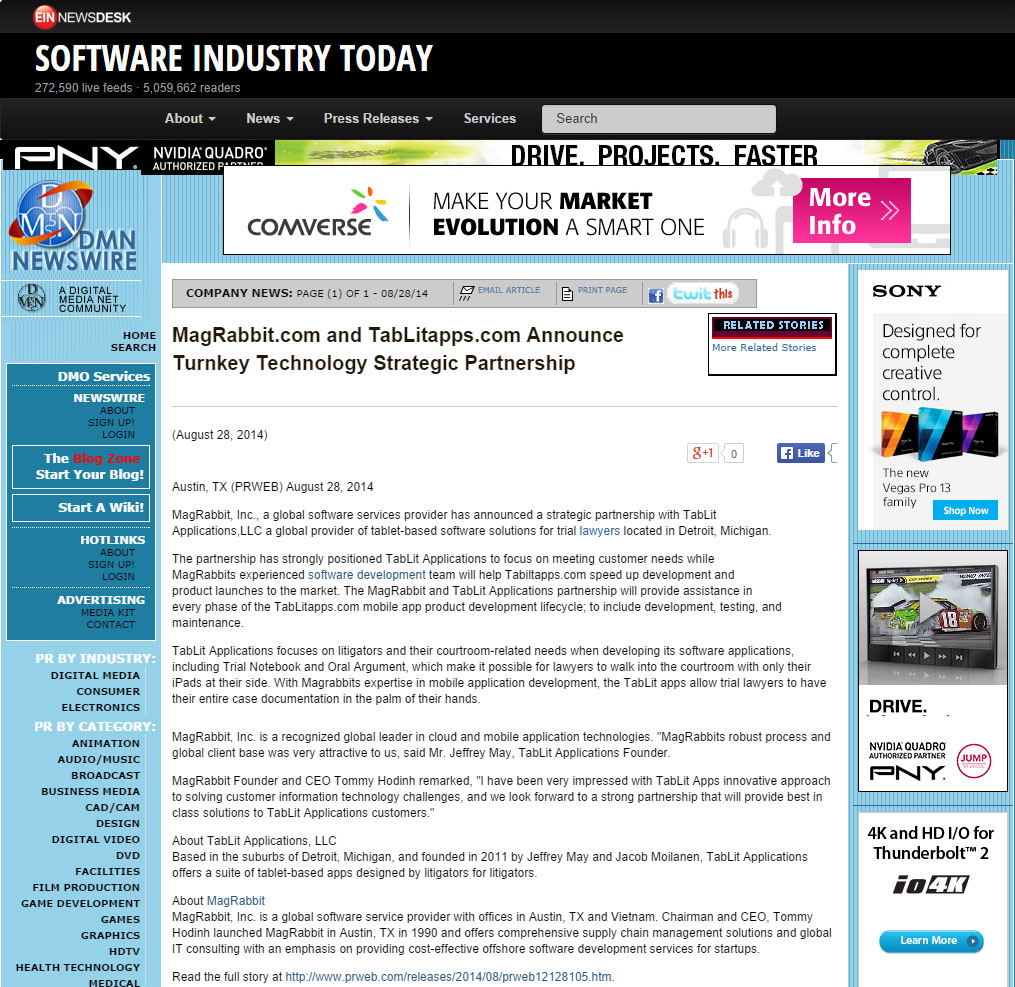Click More Related Stories link
This screenshot has width=1015, height=987.
(764, 348)
